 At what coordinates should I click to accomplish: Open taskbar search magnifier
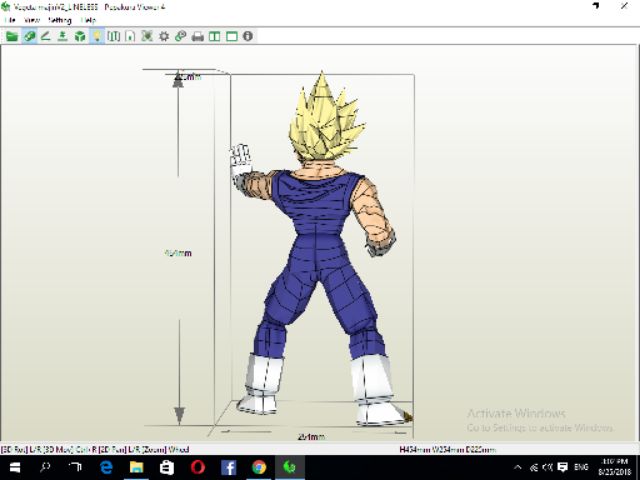click(45, 467)
